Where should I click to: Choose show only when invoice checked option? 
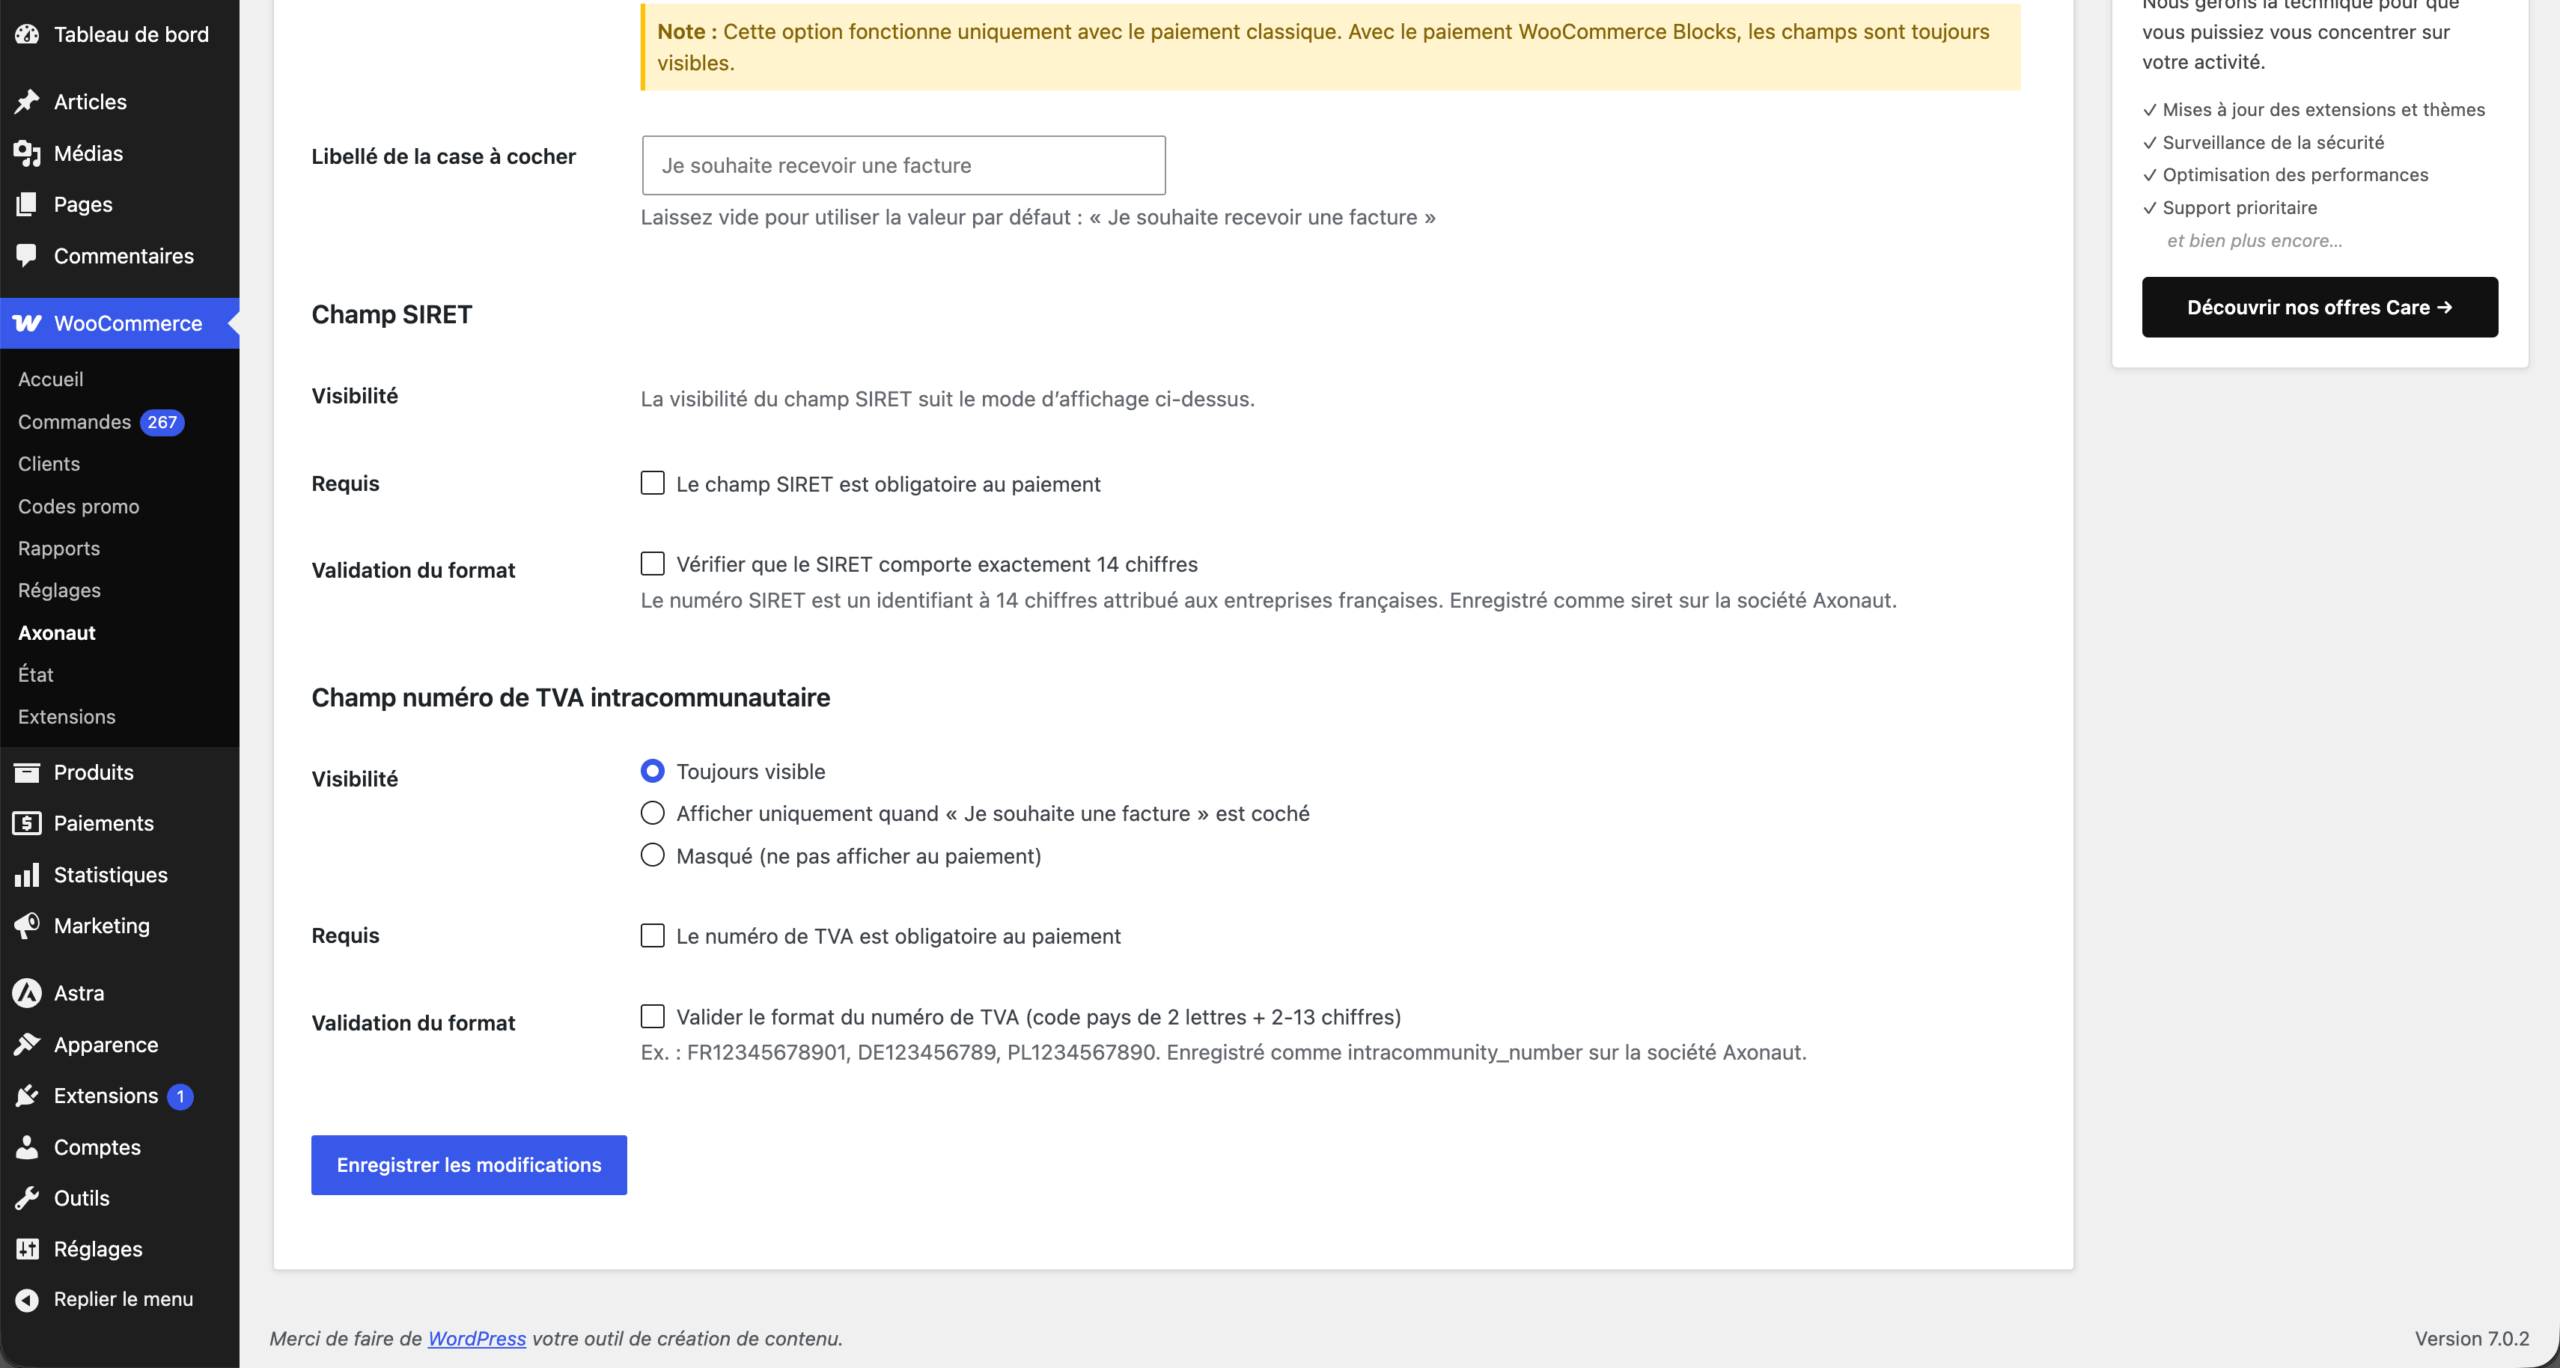pos(652,814)
